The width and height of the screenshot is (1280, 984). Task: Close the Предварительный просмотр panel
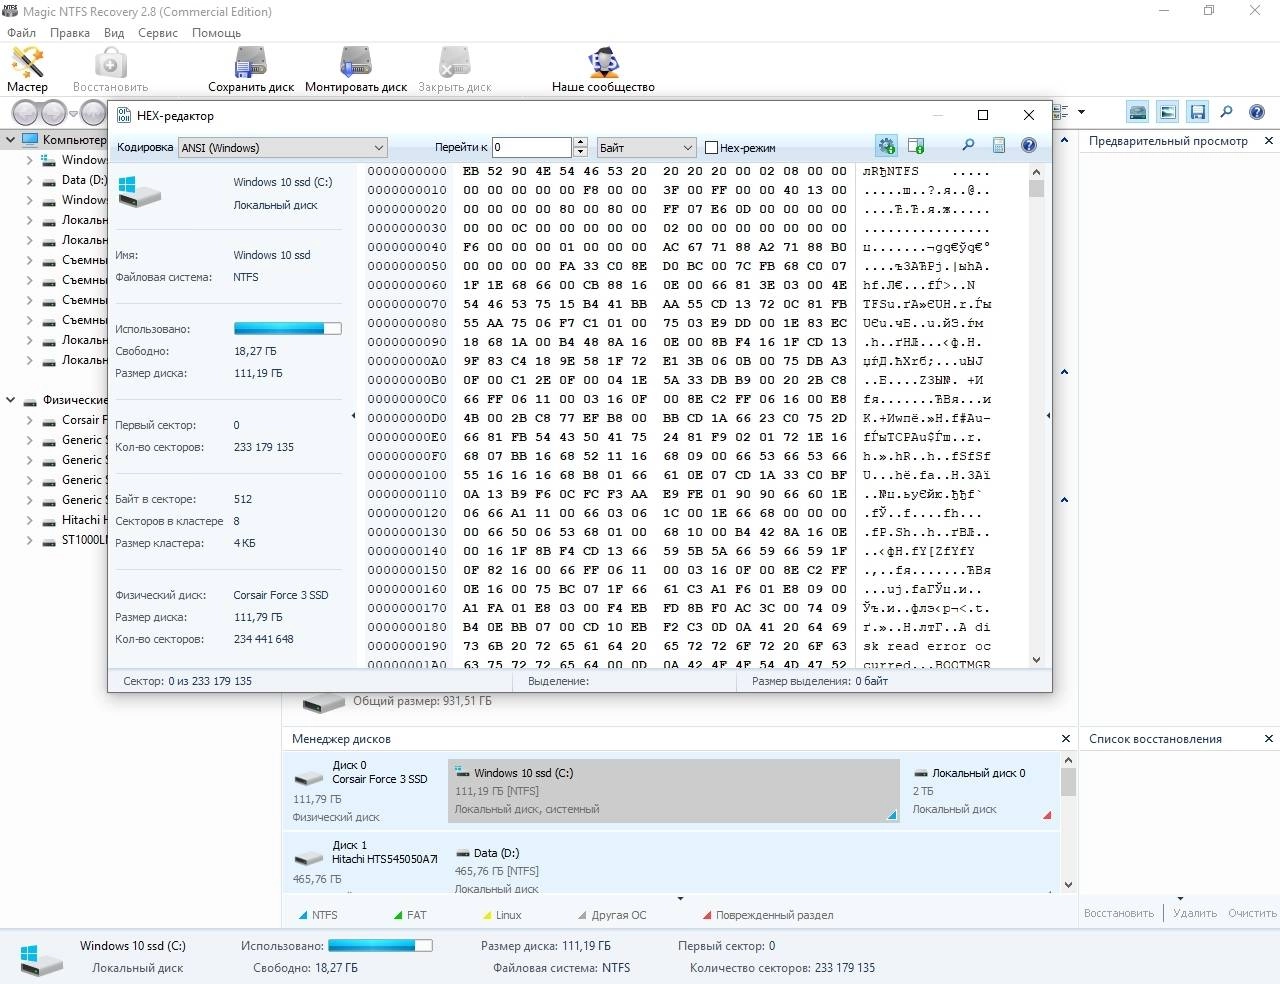pyautogui.click(x=1269, y=141)
